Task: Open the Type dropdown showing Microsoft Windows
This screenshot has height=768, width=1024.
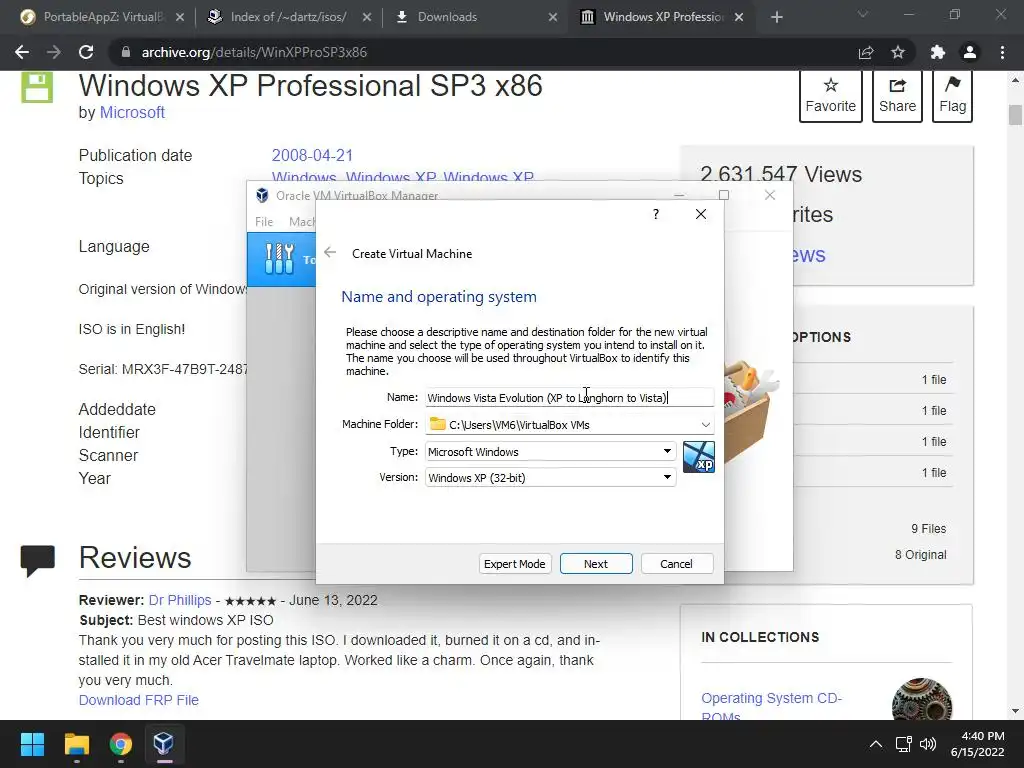Action: tap(550, 451)
